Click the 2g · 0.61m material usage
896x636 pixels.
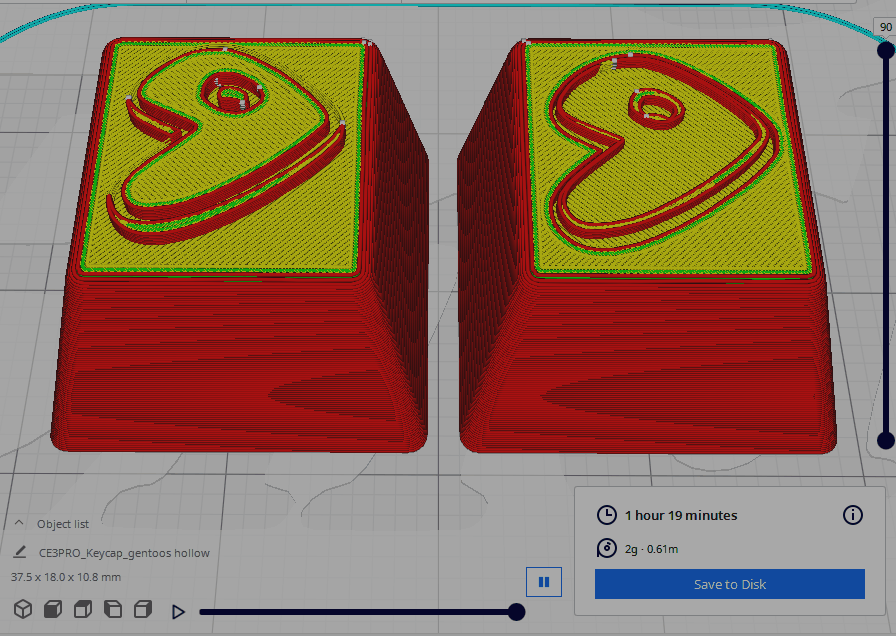pyautogui.click(x=651, y=549)
